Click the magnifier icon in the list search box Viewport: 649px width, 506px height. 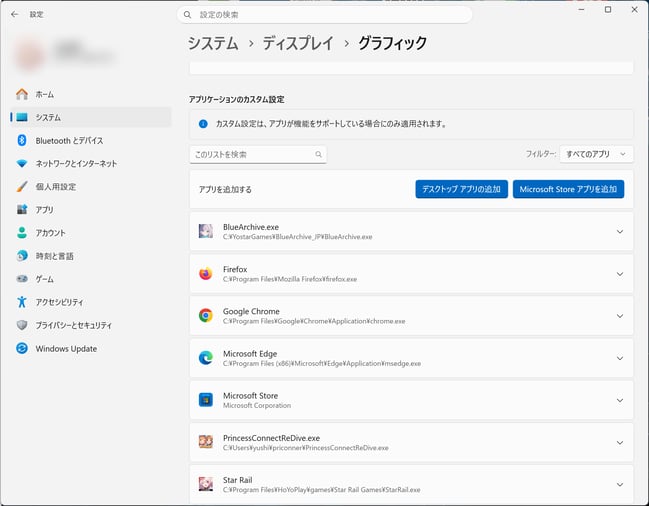(x=318, y=154)
